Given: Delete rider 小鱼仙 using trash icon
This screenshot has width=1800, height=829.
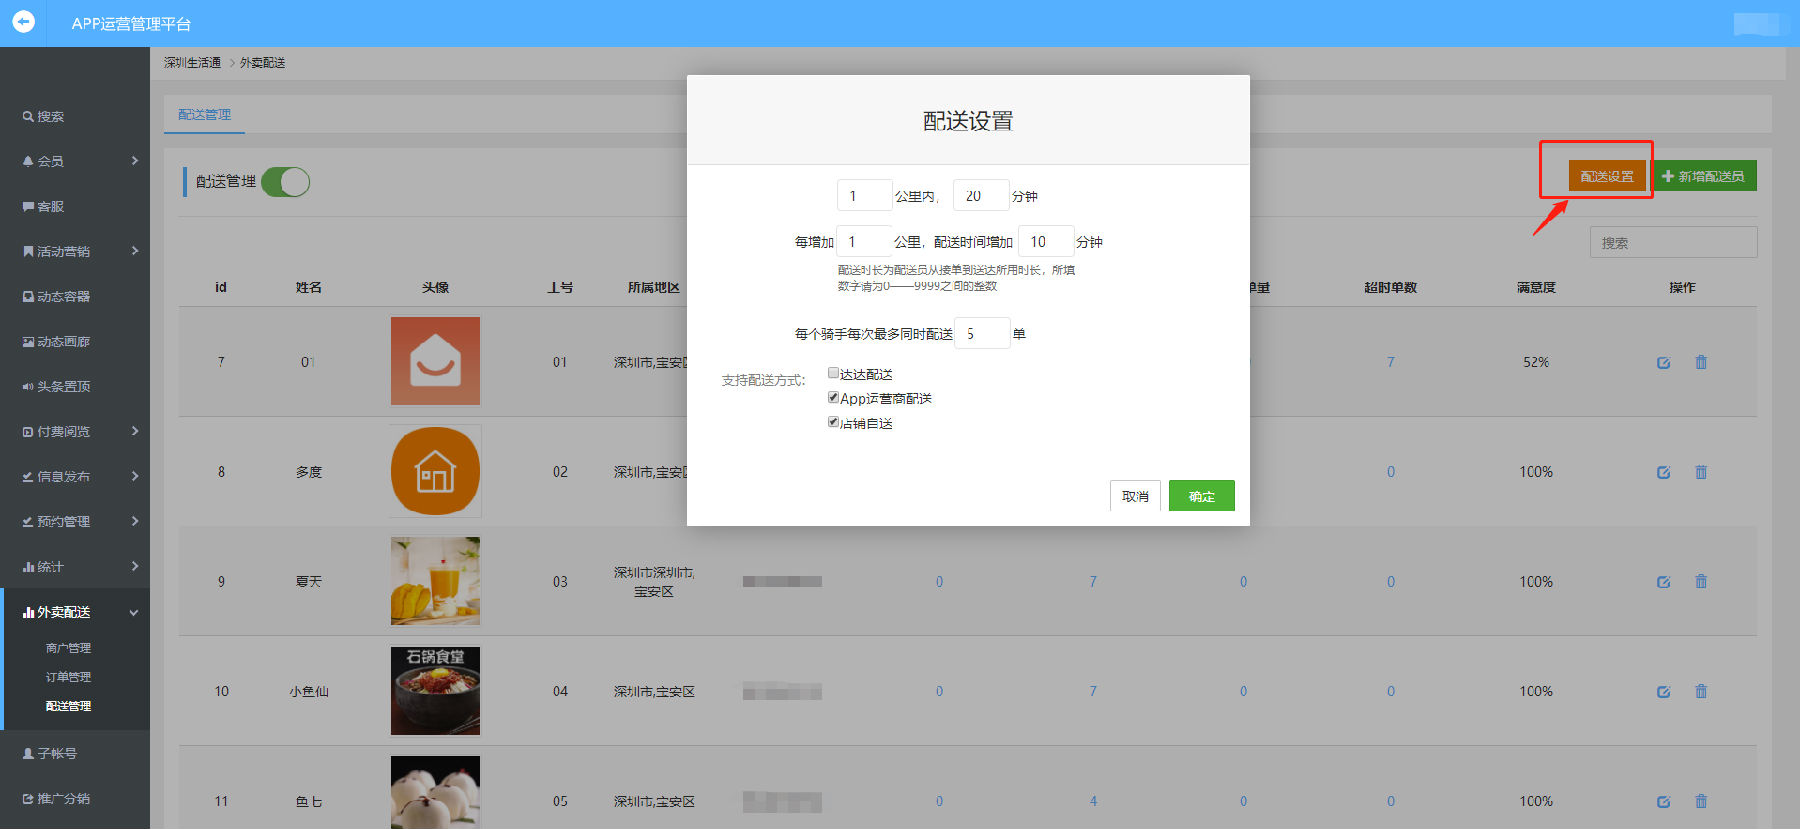Looking at the screenshot, I should 1700,691.
